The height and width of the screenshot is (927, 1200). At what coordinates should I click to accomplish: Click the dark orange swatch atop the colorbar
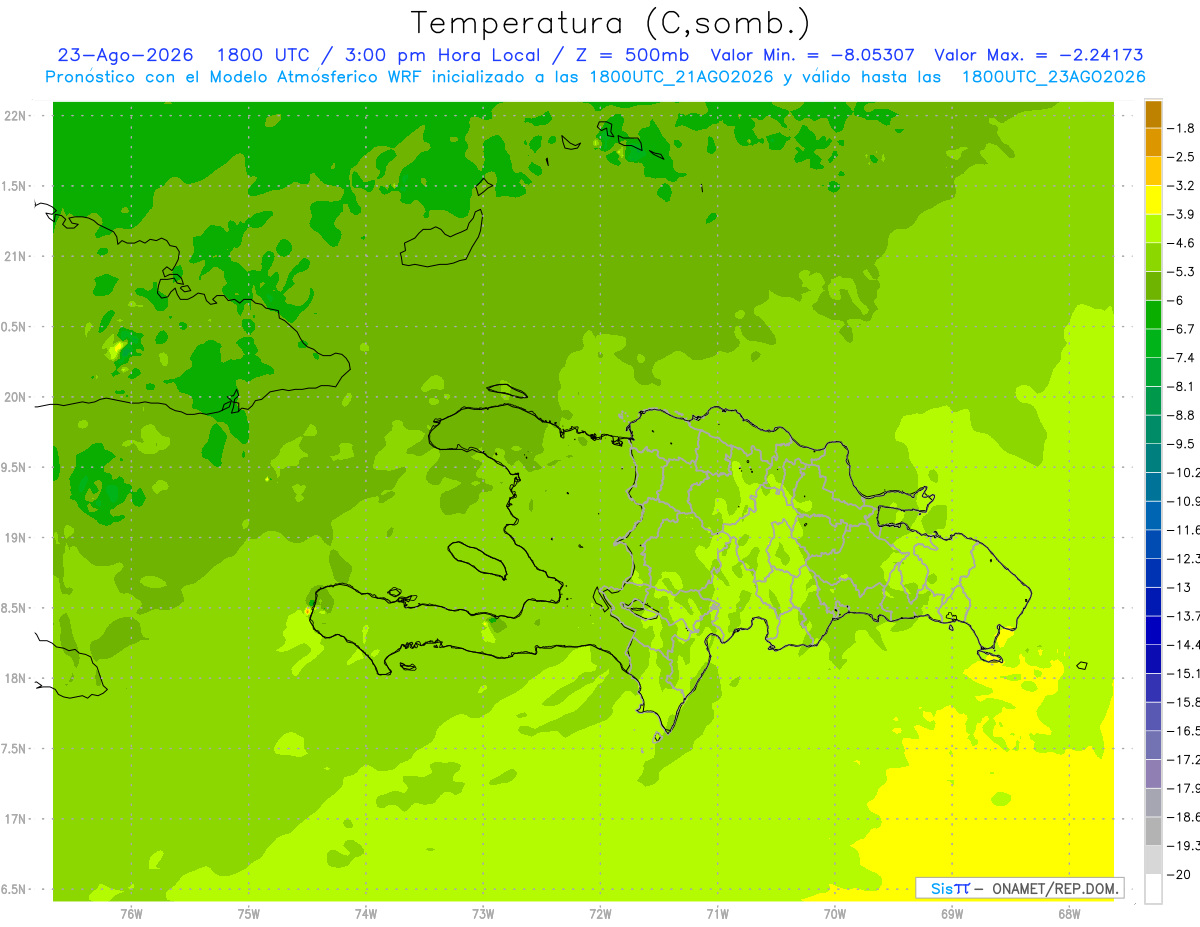[1153, 114]
